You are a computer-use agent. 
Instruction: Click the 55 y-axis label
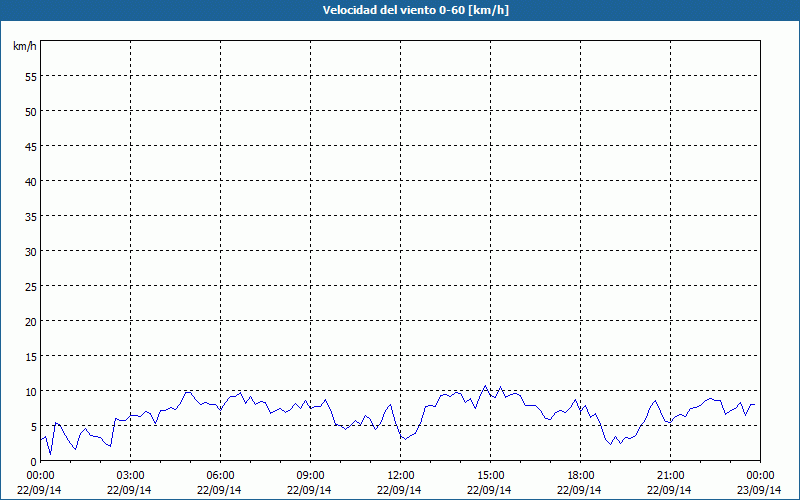click(31, 77)
